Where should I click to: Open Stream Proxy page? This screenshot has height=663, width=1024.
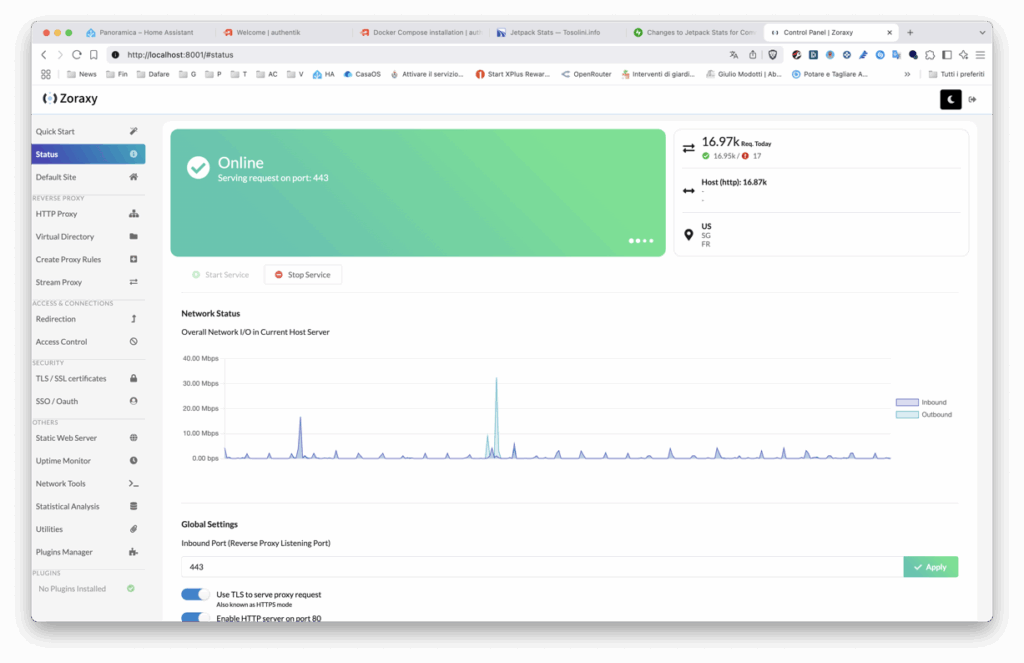tap(88, 282)
